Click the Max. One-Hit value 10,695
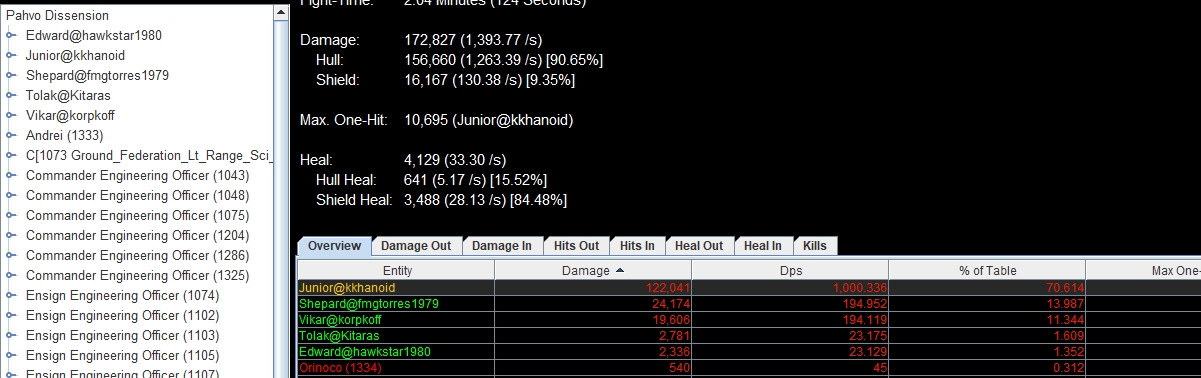 [x=426, y=120]
